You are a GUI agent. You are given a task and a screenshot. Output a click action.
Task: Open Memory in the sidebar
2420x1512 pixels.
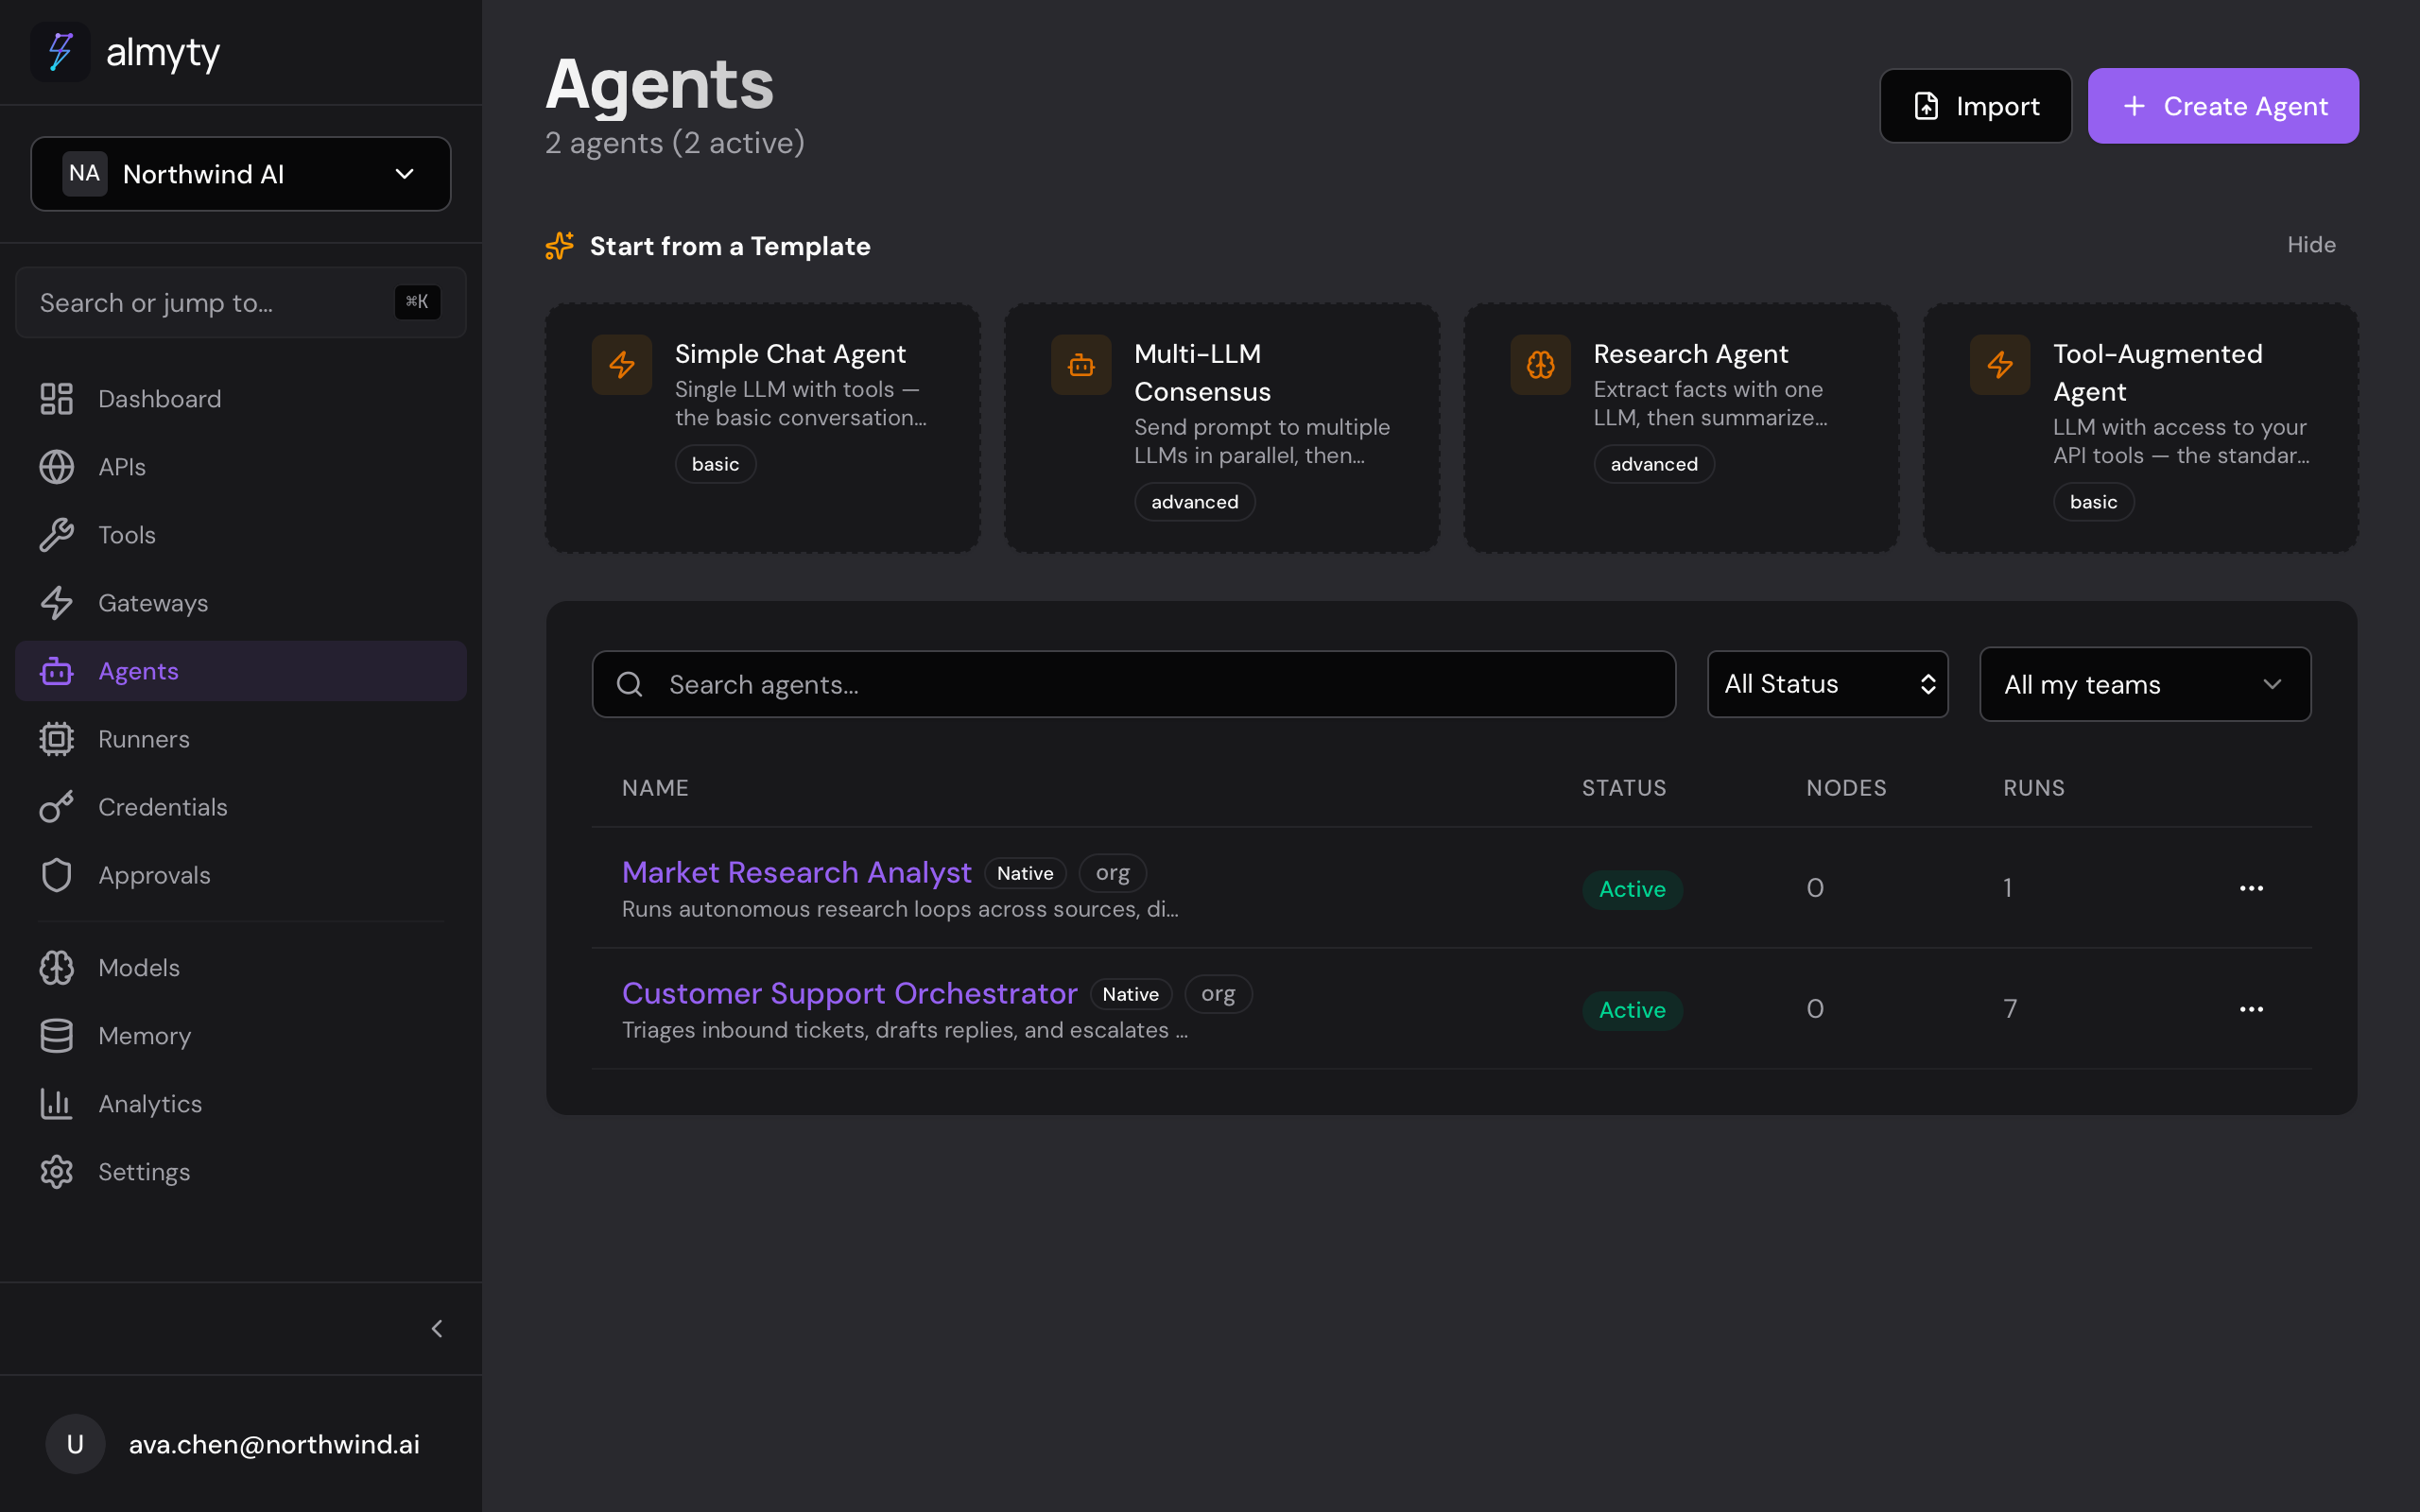click(241, 1036)
